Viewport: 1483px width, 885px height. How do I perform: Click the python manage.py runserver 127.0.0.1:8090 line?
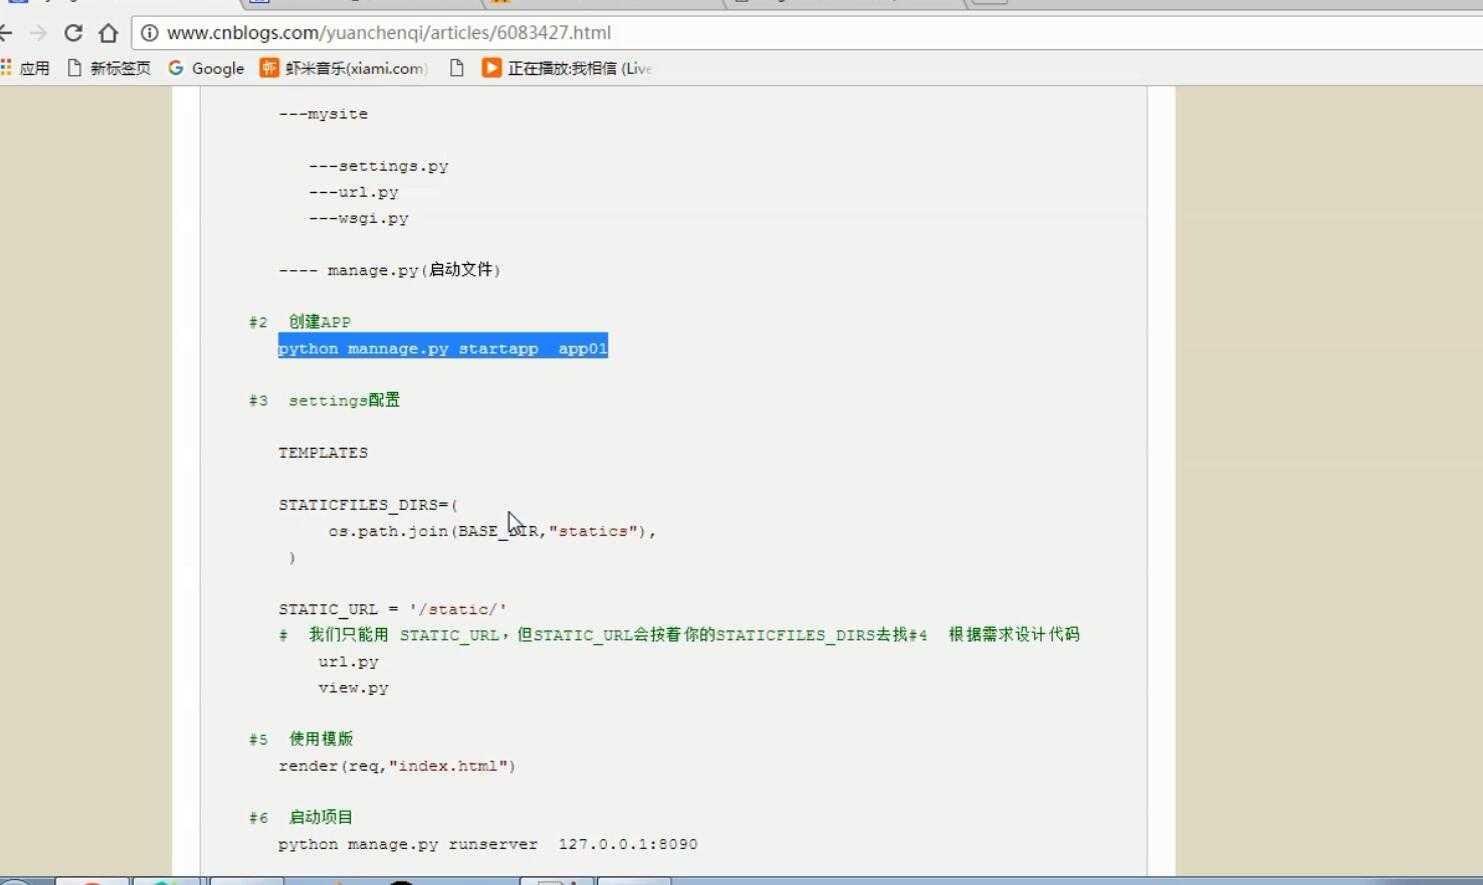[488, 844]
